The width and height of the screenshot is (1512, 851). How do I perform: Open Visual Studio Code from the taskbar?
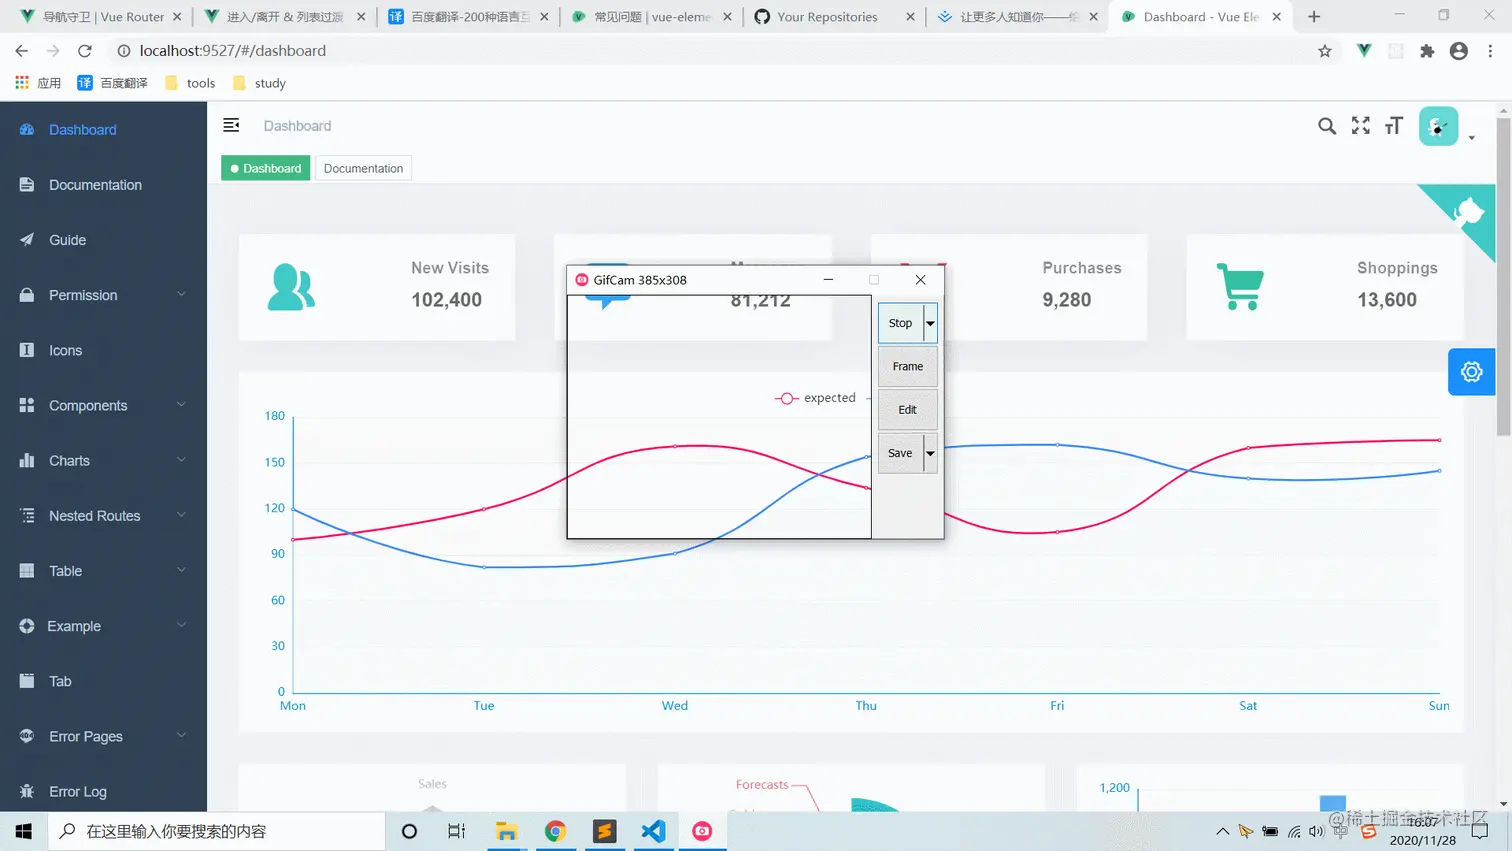654,831
